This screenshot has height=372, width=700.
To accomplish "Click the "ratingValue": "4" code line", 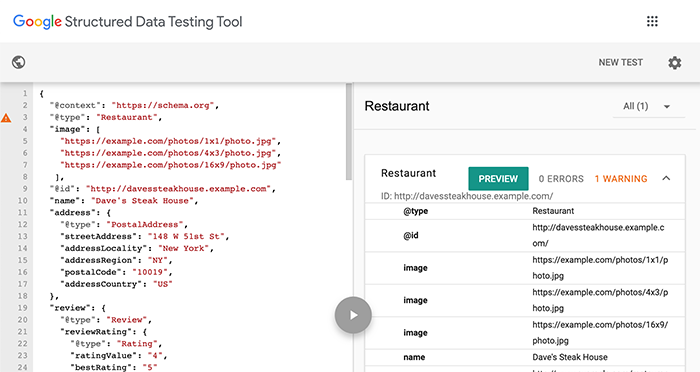I will 119,355.
